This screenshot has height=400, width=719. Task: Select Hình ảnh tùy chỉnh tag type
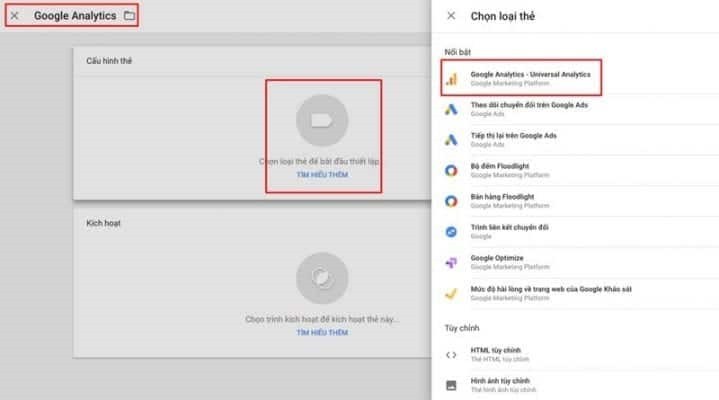[x=580, y=385]
